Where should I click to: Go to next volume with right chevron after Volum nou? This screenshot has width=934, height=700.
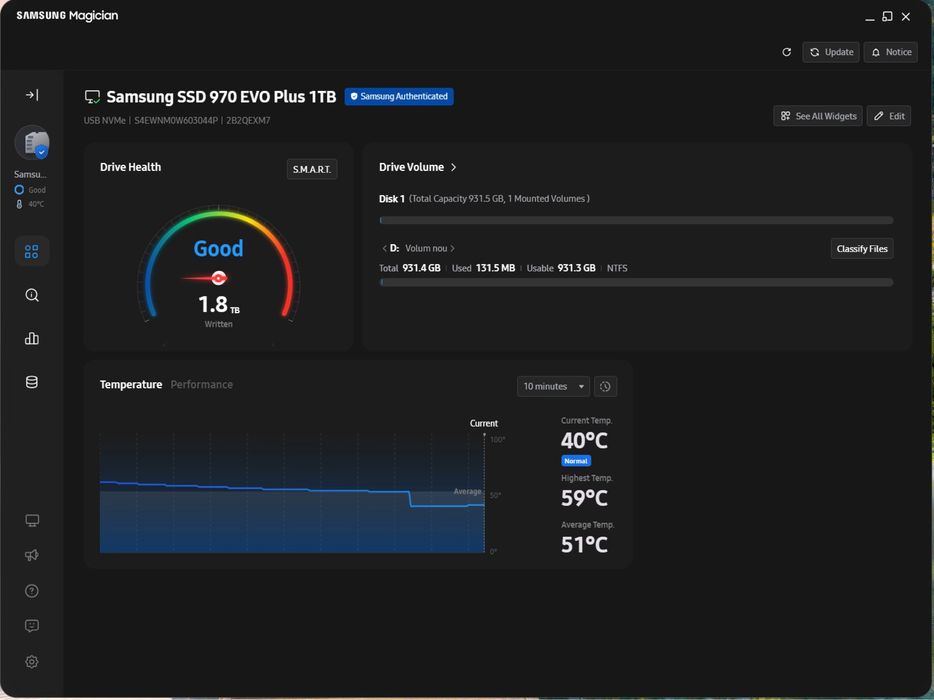452,248
